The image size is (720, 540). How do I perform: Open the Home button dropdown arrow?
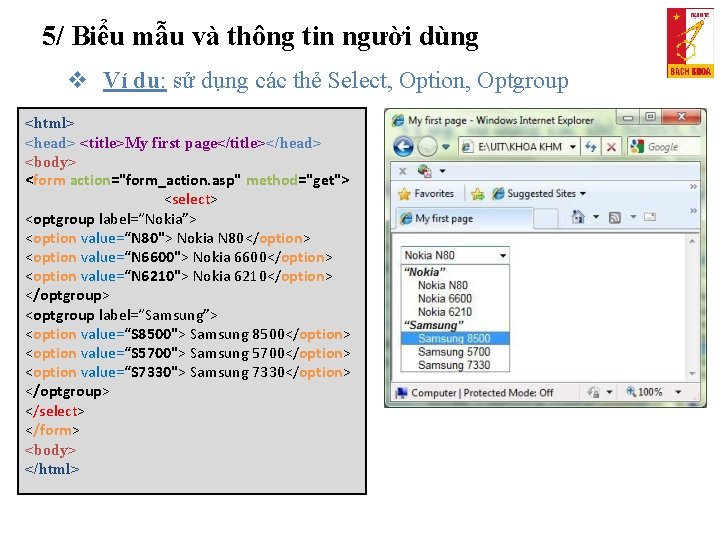pyautogui.click(x=596, y=216)
